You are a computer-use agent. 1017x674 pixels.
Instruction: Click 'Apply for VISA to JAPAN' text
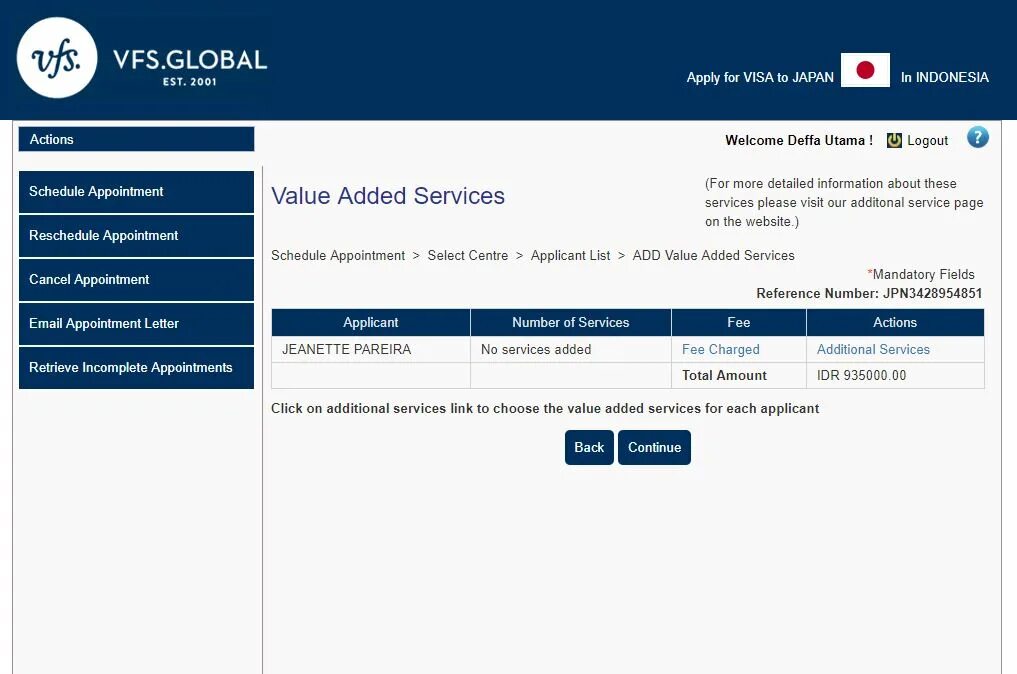(x=760, y=77)
